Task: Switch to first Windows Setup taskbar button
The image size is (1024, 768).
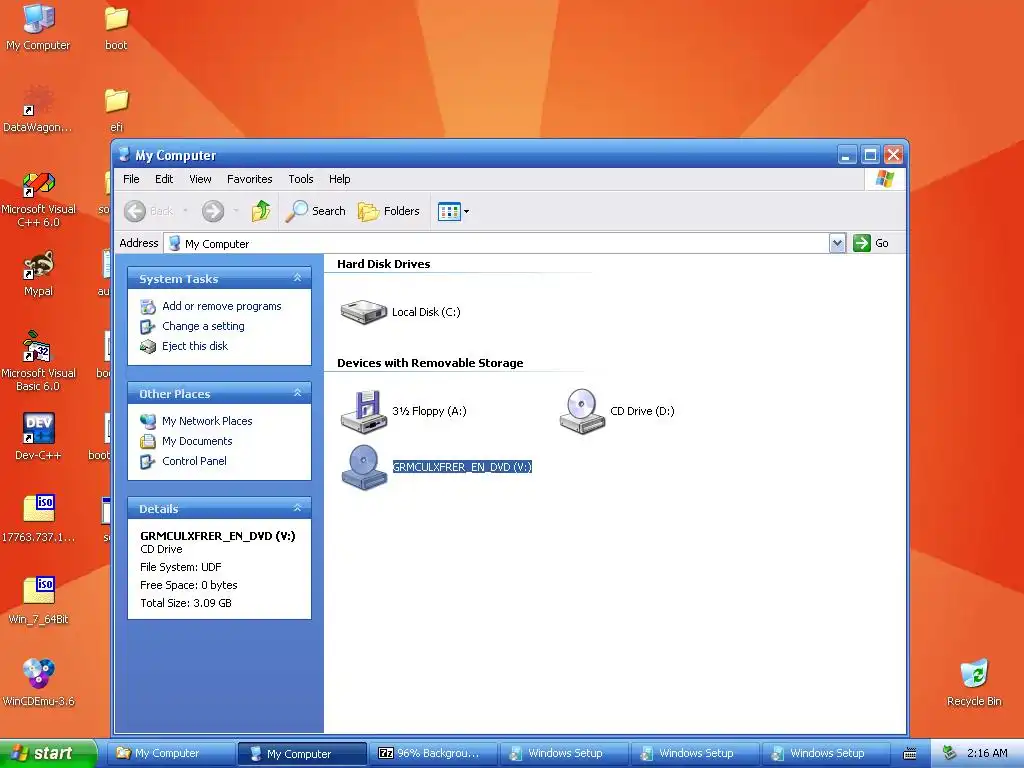Action: point(564,753)
